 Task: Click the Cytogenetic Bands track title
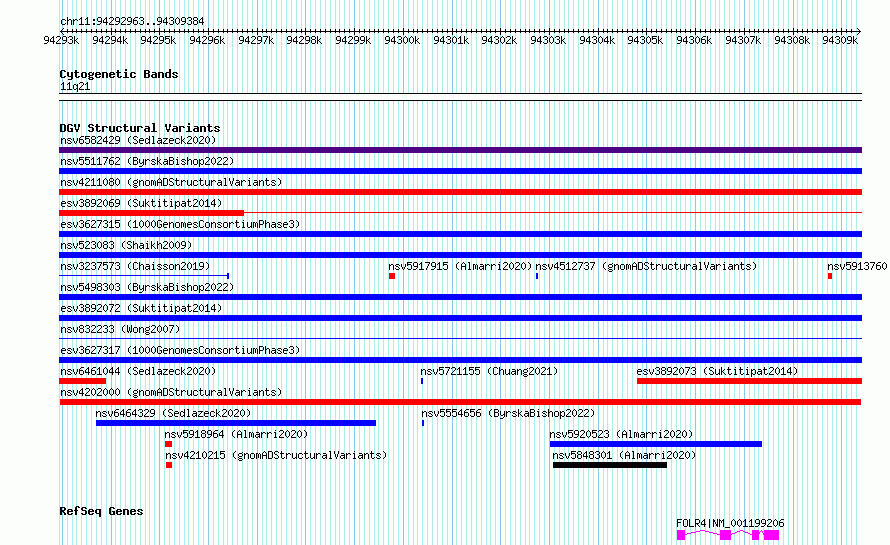click(x=119, y=74)
